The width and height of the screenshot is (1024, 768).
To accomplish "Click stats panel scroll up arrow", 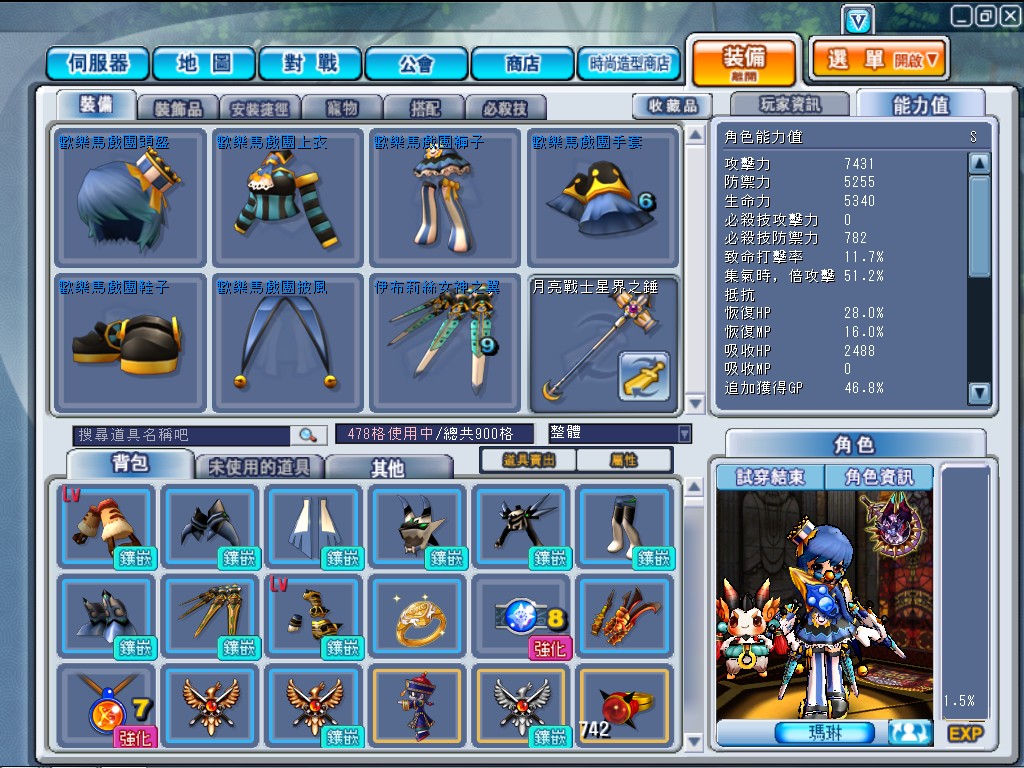I will pos(979,163).
